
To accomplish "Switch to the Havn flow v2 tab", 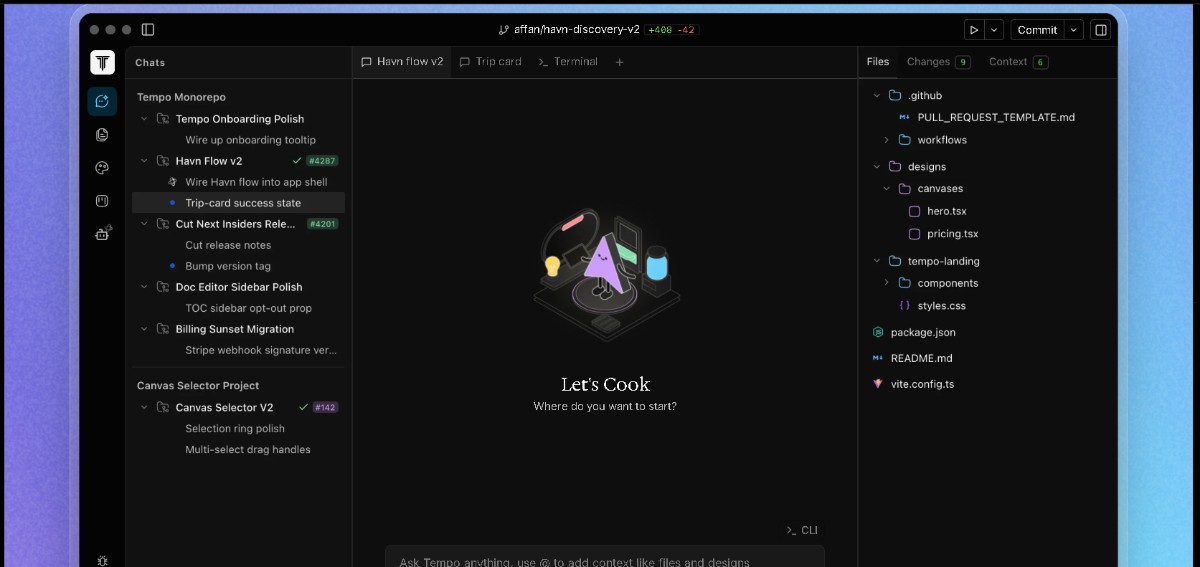I will tap(402, 62).
